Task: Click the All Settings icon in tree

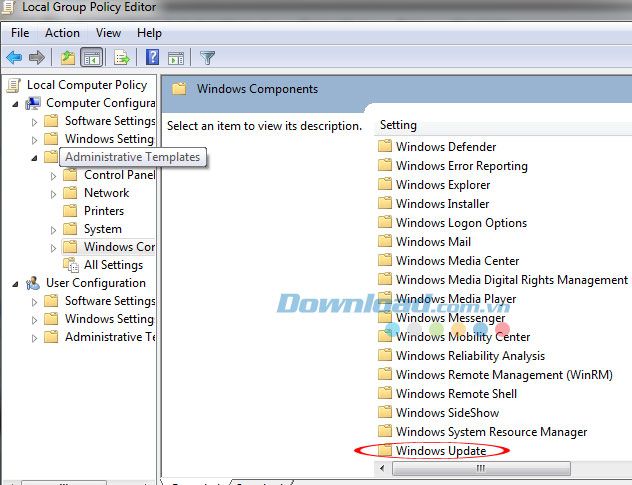Action: (71, 265)
